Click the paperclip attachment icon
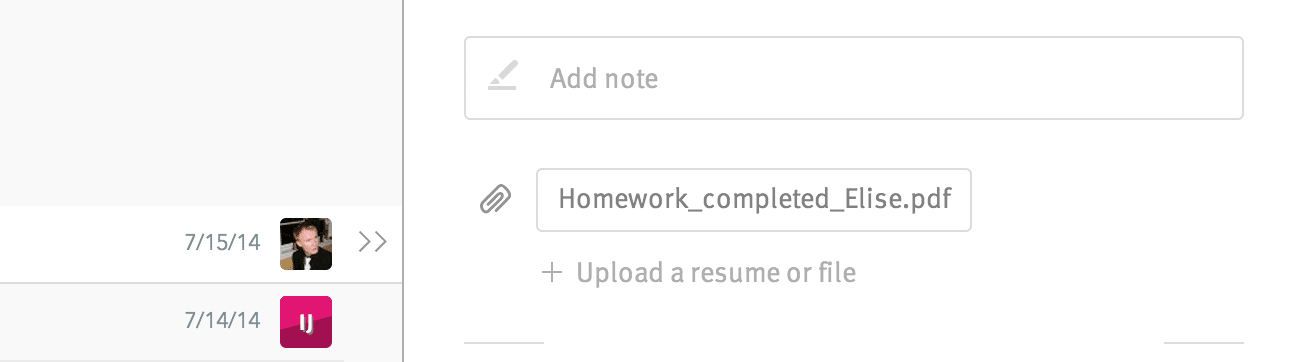 (x=497, y=199)
